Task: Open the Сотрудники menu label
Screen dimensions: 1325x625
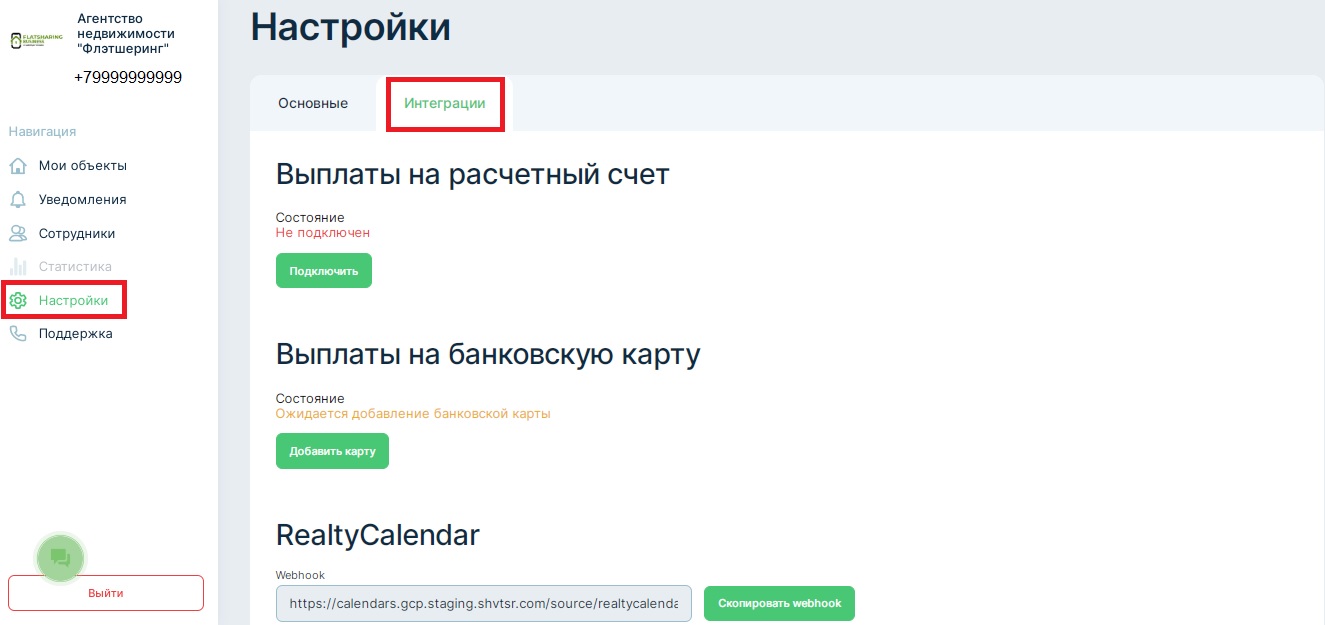Action: [x=77, y=233]
